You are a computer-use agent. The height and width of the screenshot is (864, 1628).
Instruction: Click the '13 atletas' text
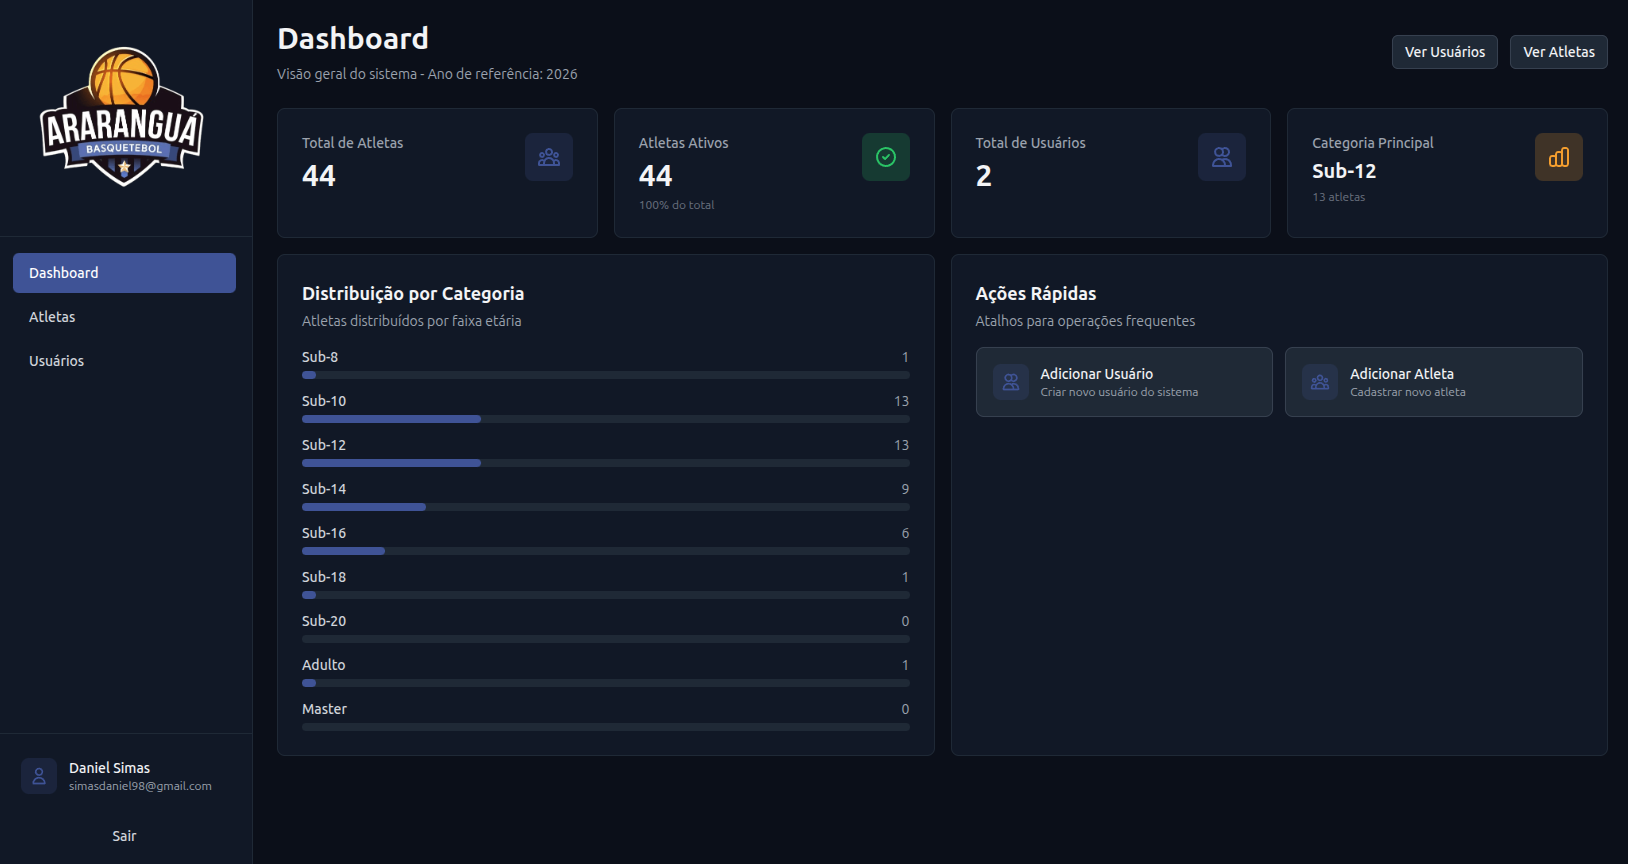click(1339, 197)
